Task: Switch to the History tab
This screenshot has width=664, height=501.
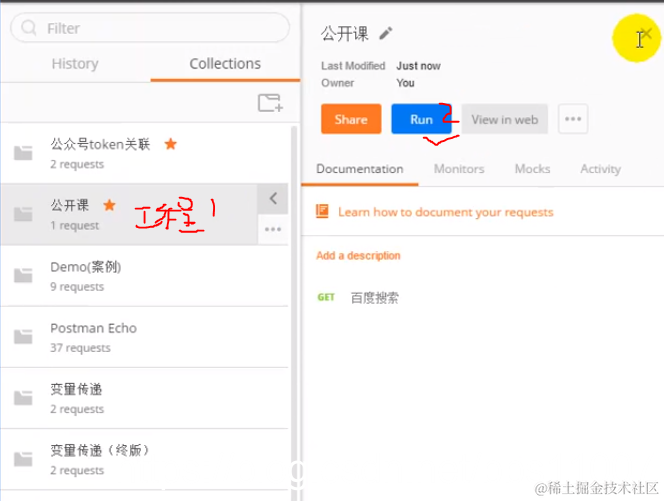Action: pos(75,64)
